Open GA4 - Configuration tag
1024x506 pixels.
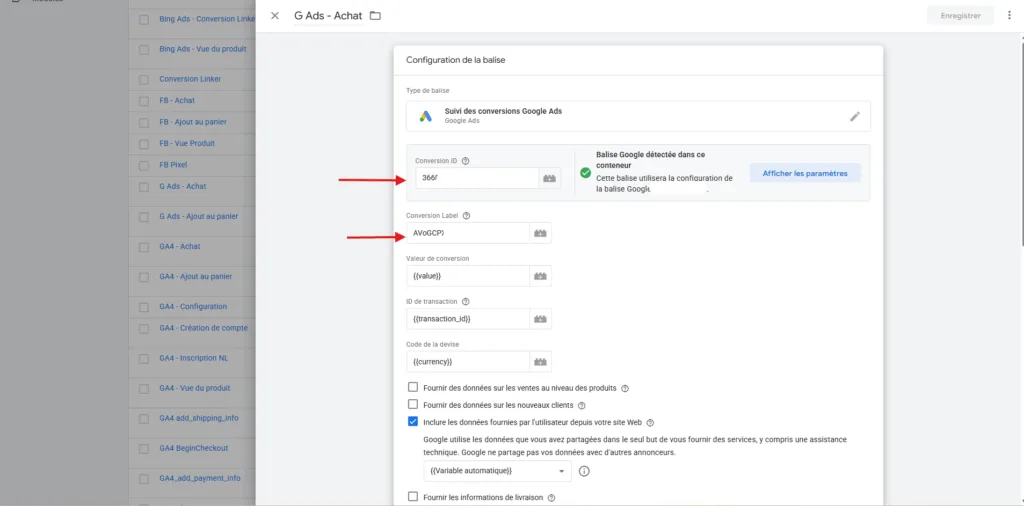193,306
